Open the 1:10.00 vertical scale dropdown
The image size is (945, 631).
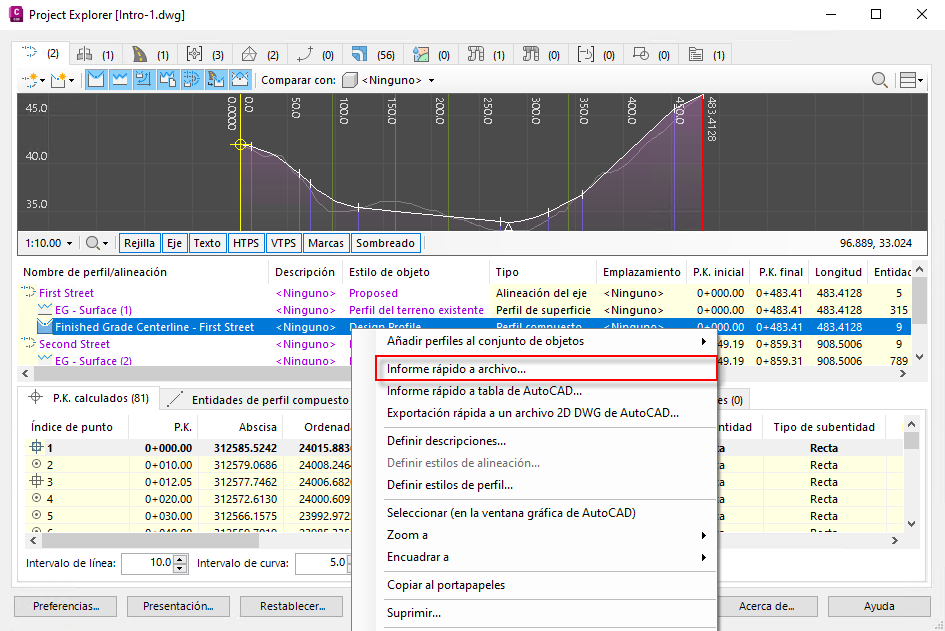[x=48, y=243]
